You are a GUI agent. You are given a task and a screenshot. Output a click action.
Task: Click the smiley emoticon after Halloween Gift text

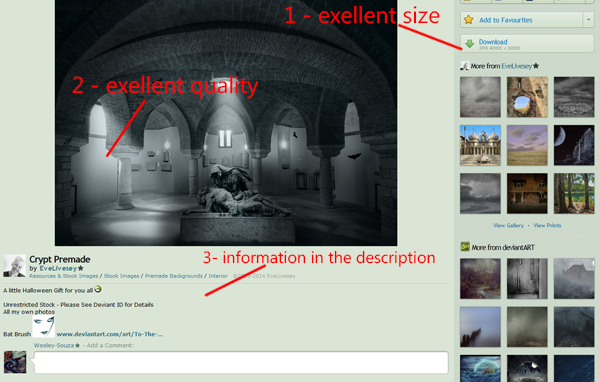pos(98,289)
